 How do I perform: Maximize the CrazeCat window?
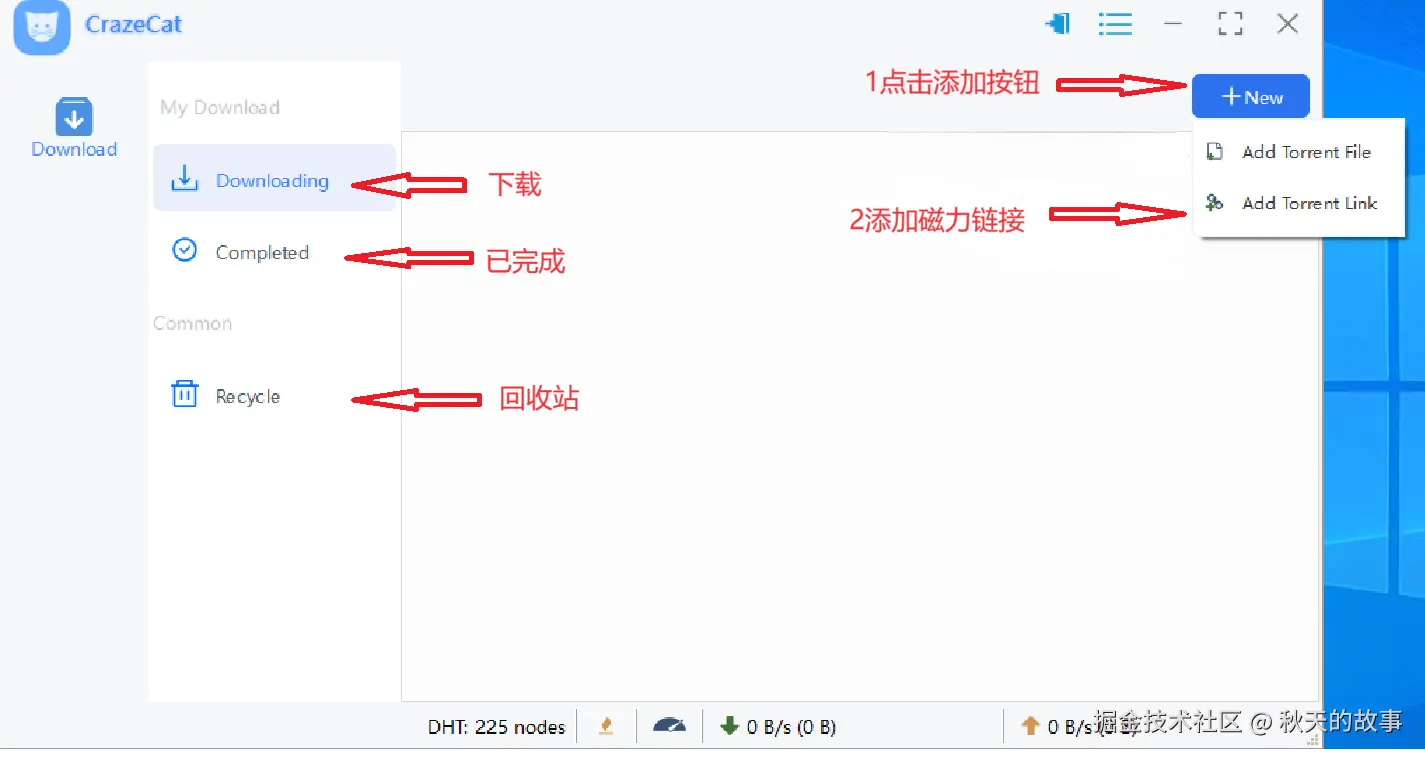click(x=1230, y=24)
